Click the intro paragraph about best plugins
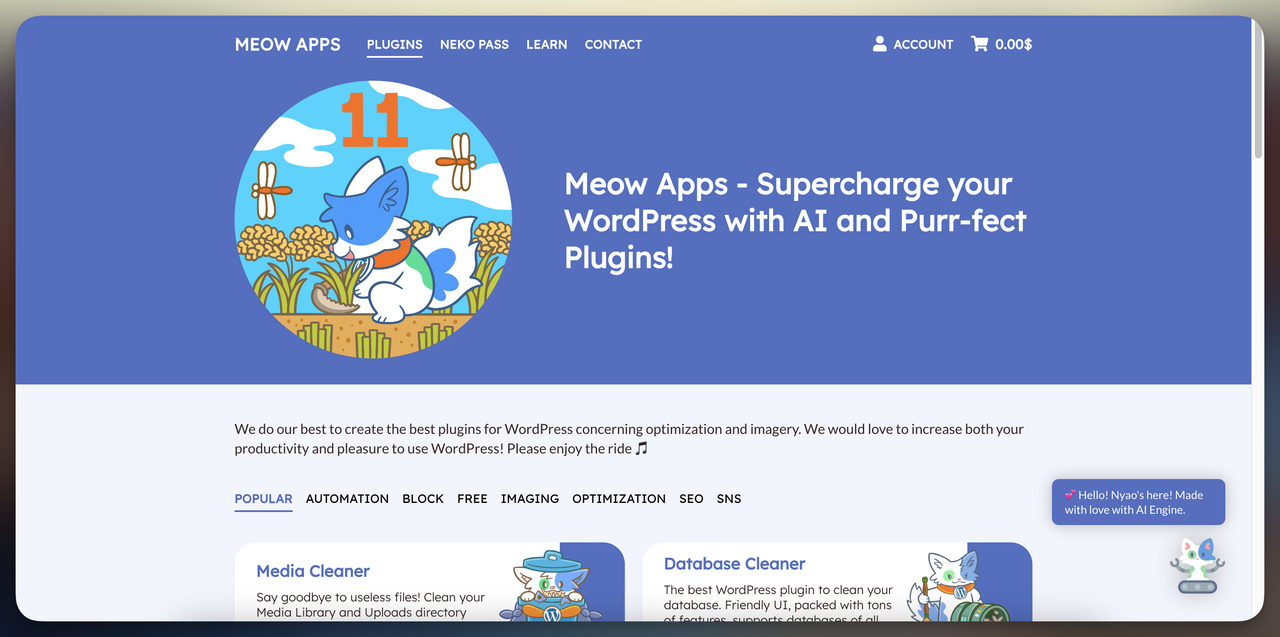The image size is (1280, 637). click(x=629, y=438)
